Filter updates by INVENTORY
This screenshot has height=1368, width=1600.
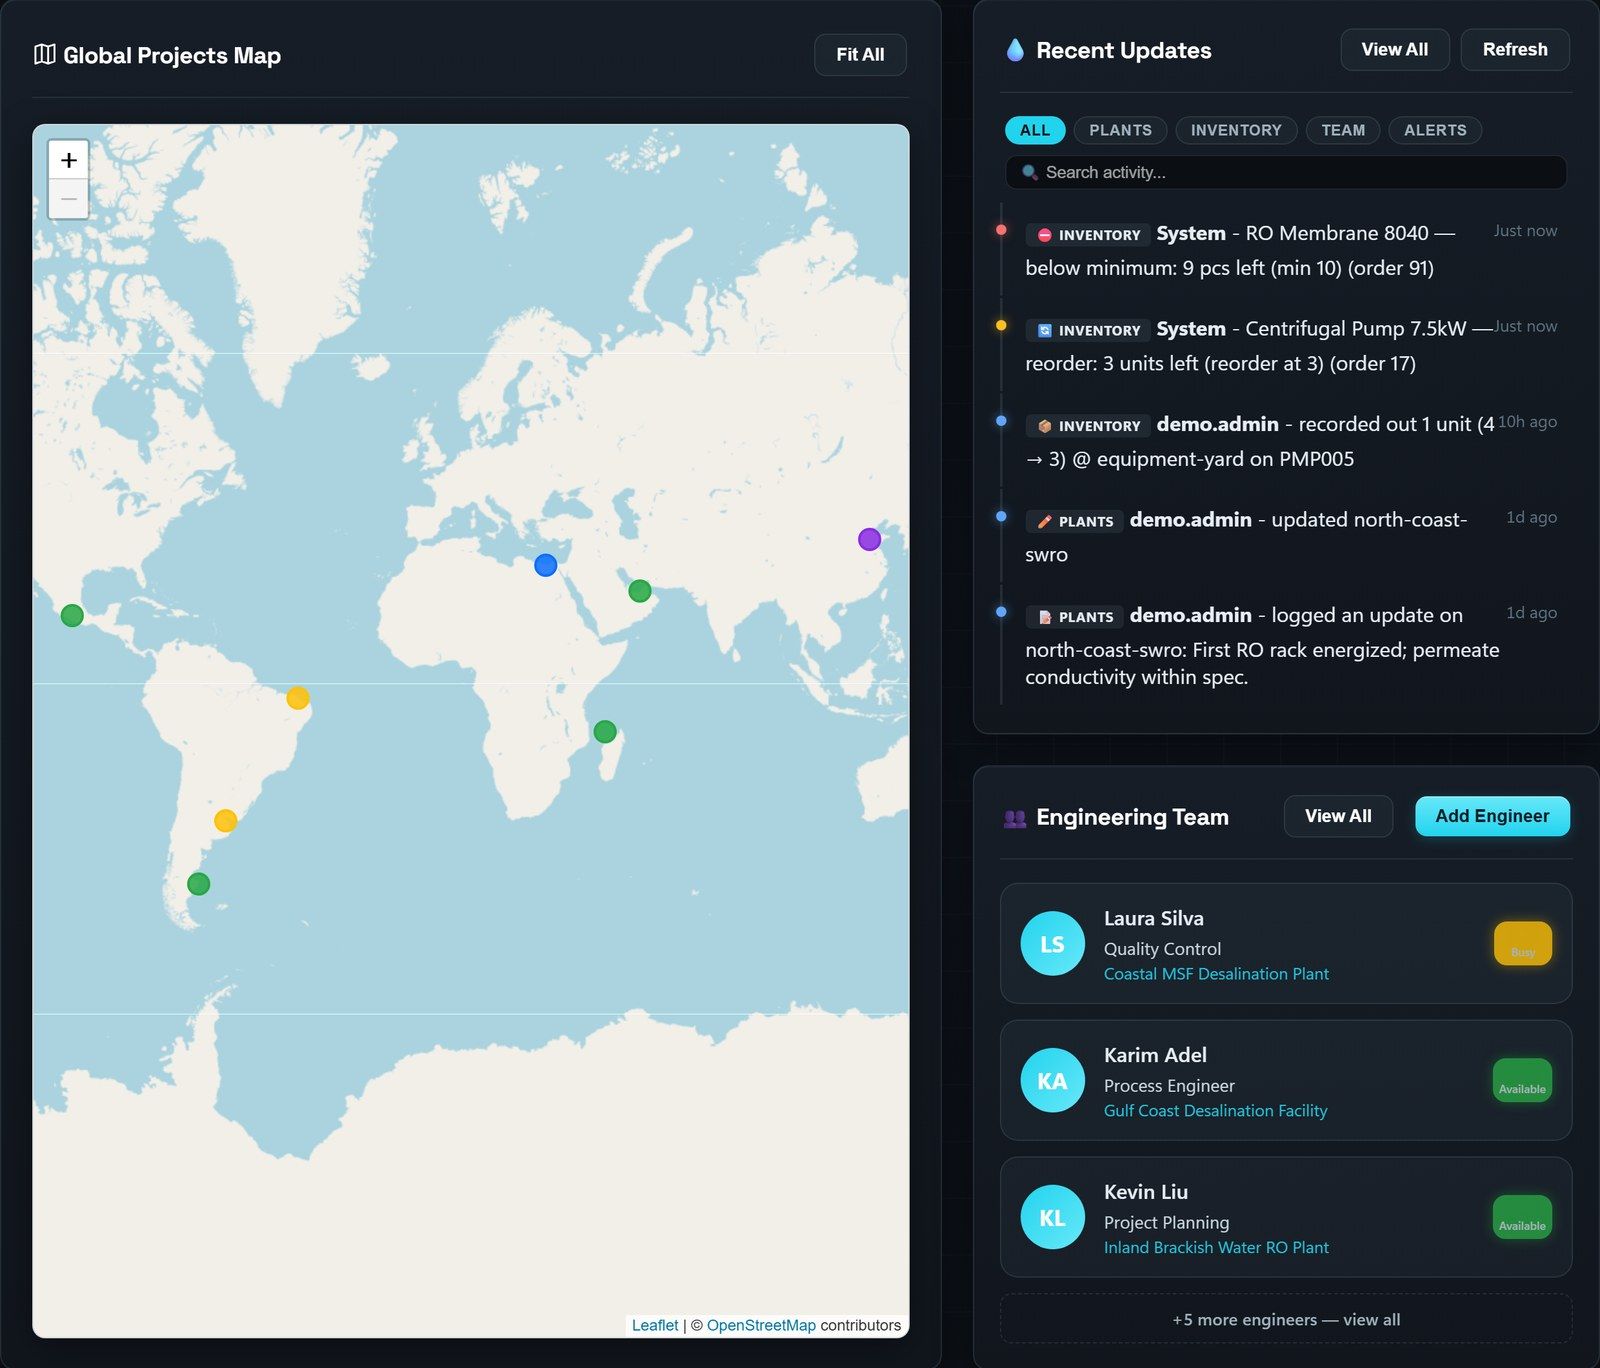tap(1236, 130)
